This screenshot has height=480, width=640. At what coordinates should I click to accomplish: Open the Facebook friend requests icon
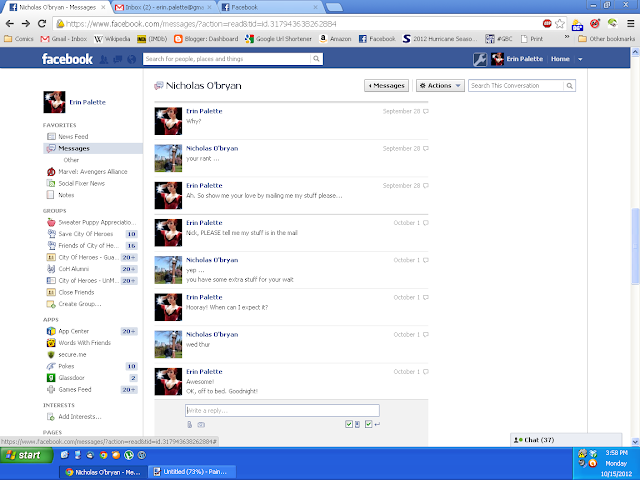coord(104,60)
